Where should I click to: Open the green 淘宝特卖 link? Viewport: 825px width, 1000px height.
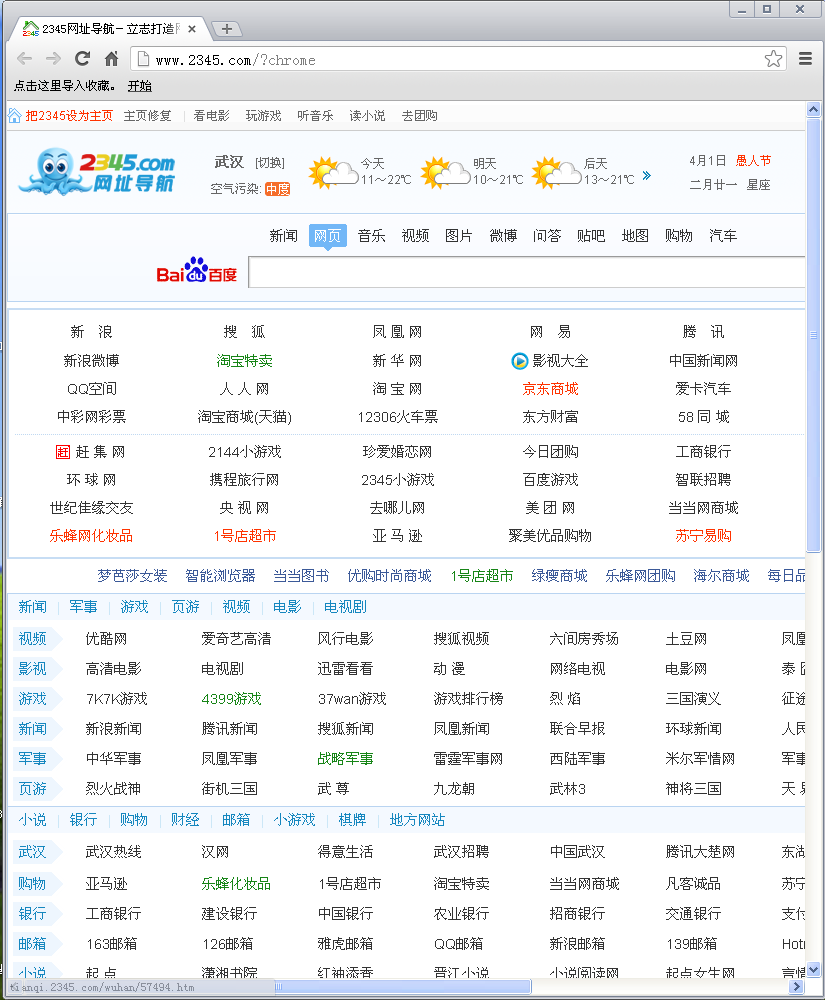[244, 361]
